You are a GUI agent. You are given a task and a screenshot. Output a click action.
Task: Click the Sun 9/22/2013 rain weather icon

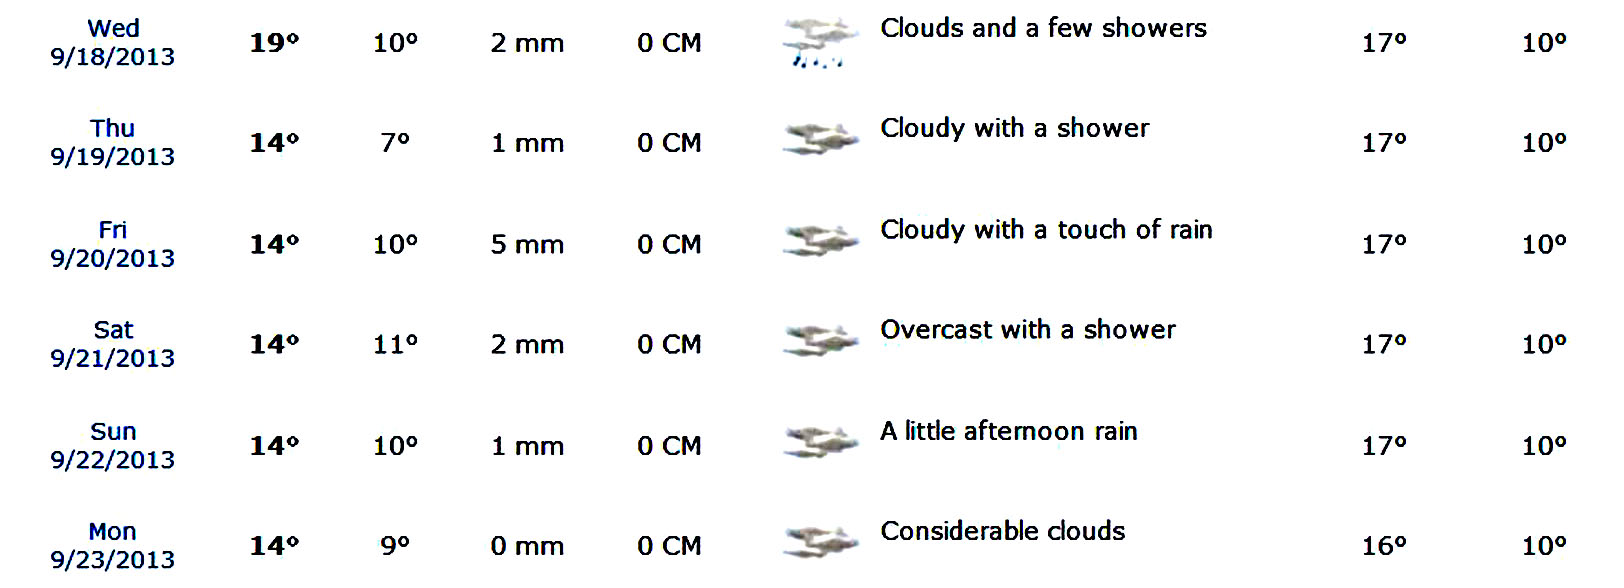coord(820,441)
